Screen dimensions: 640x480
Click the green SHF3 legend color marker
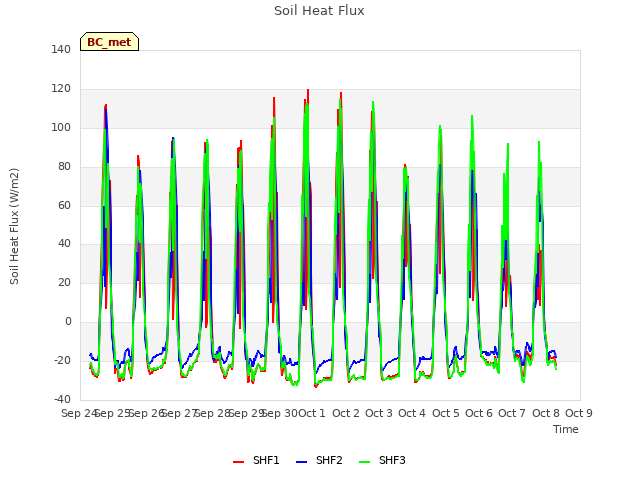pos(364,462)
